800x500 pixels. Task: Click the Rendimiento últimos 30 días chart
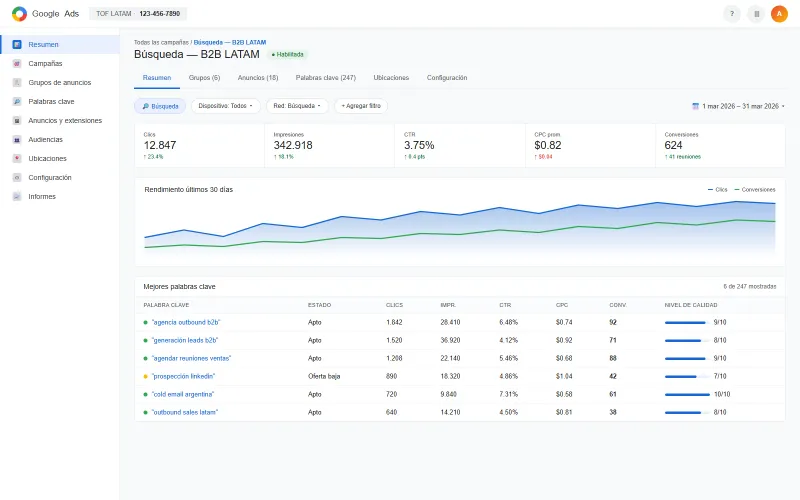tap(460, 222)
